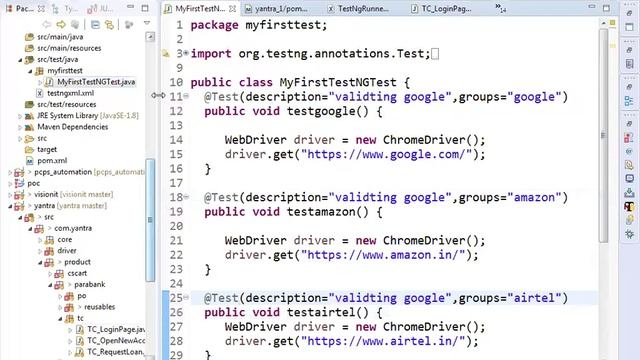Maximize the editor area

click(x=607, y=8)
